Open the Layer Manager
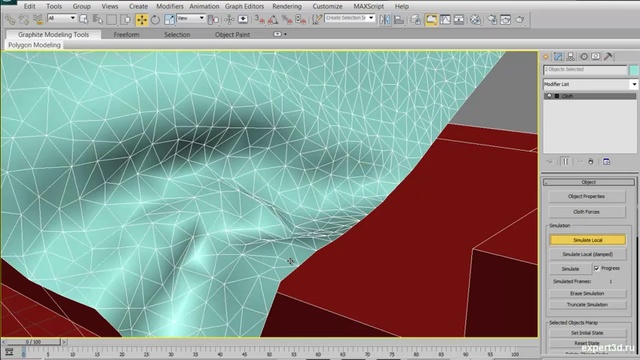 [x=415, y=19]
